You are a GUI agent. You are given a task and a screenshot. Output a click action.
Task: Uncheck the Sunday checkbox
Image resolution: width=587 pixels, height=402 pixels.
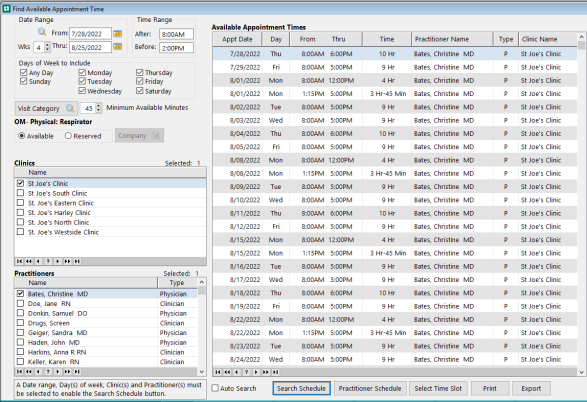click(x=24, y=81)
